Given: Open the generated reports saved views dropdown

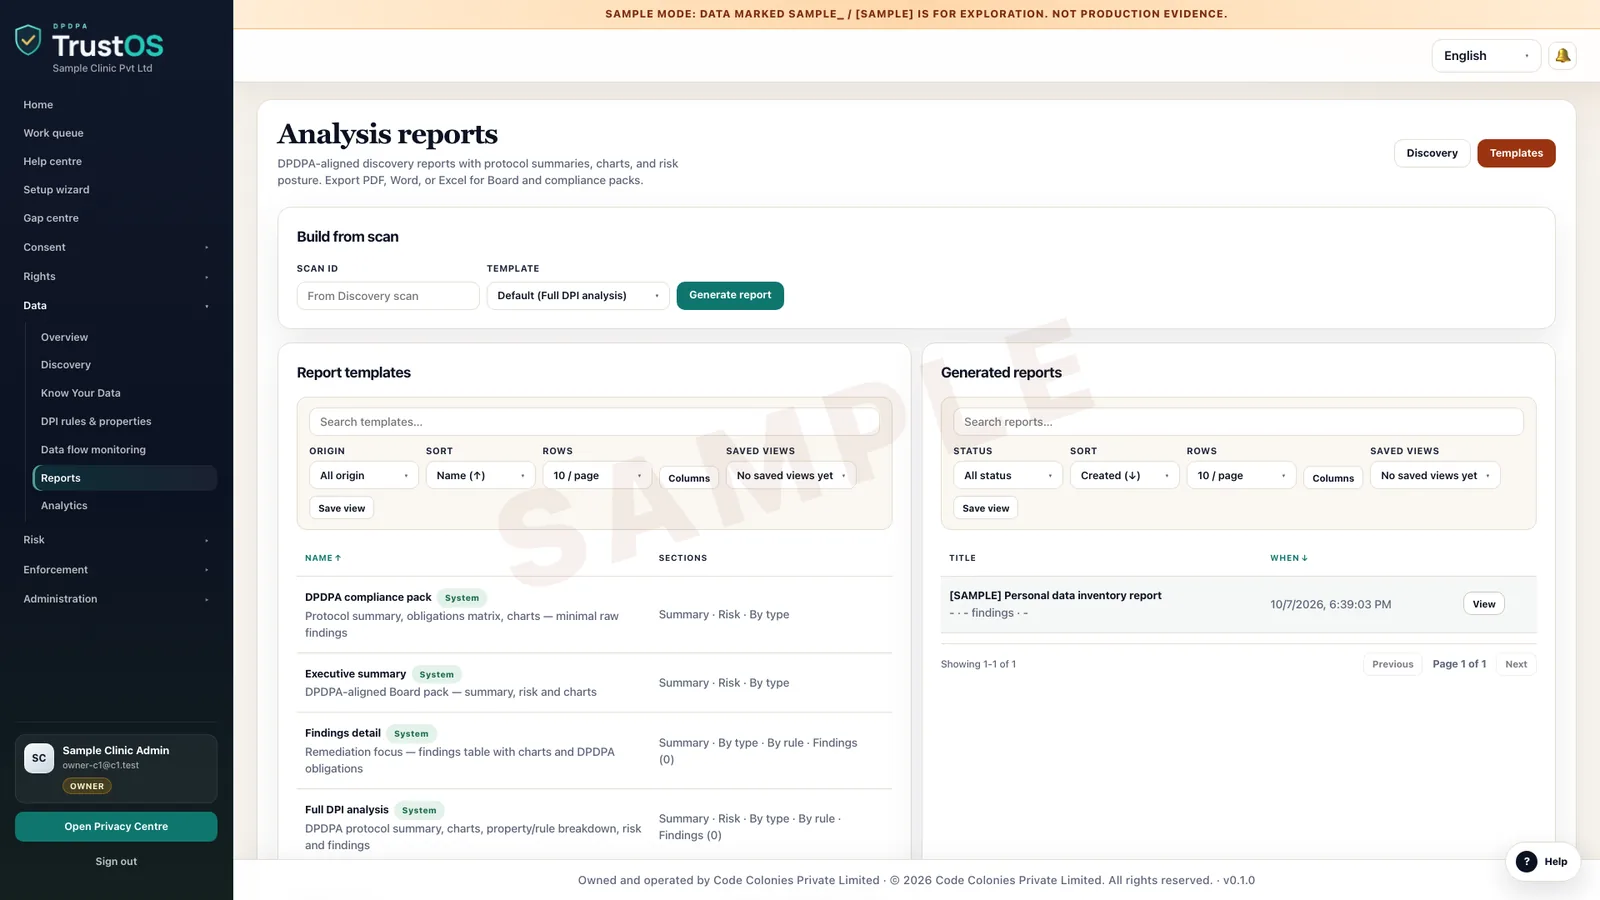Looking at the screenshot, I should click(x=1435, y=476).
